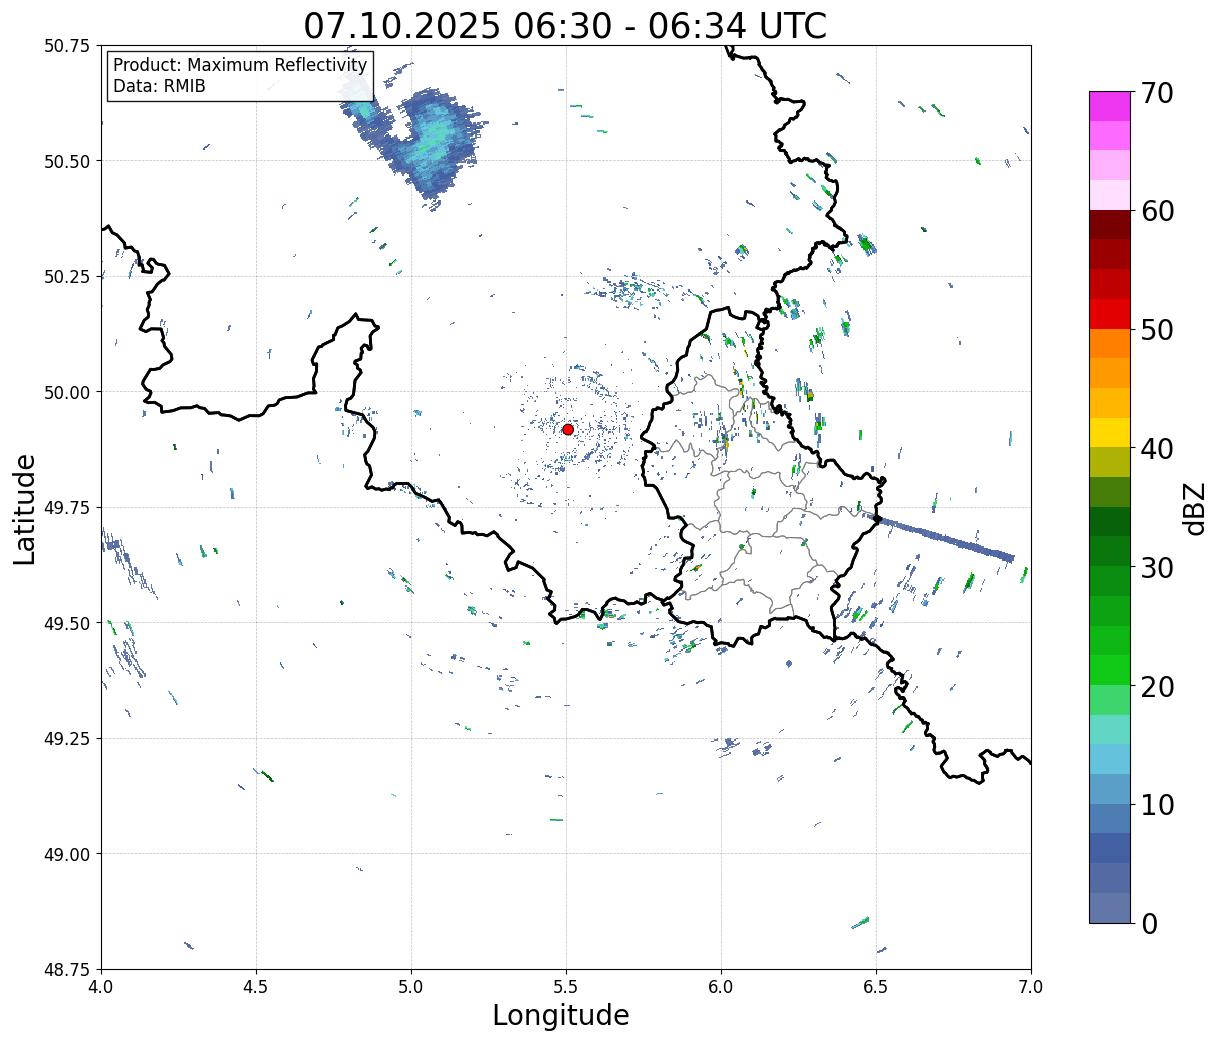Click longitude tick label 6.5

876,986
